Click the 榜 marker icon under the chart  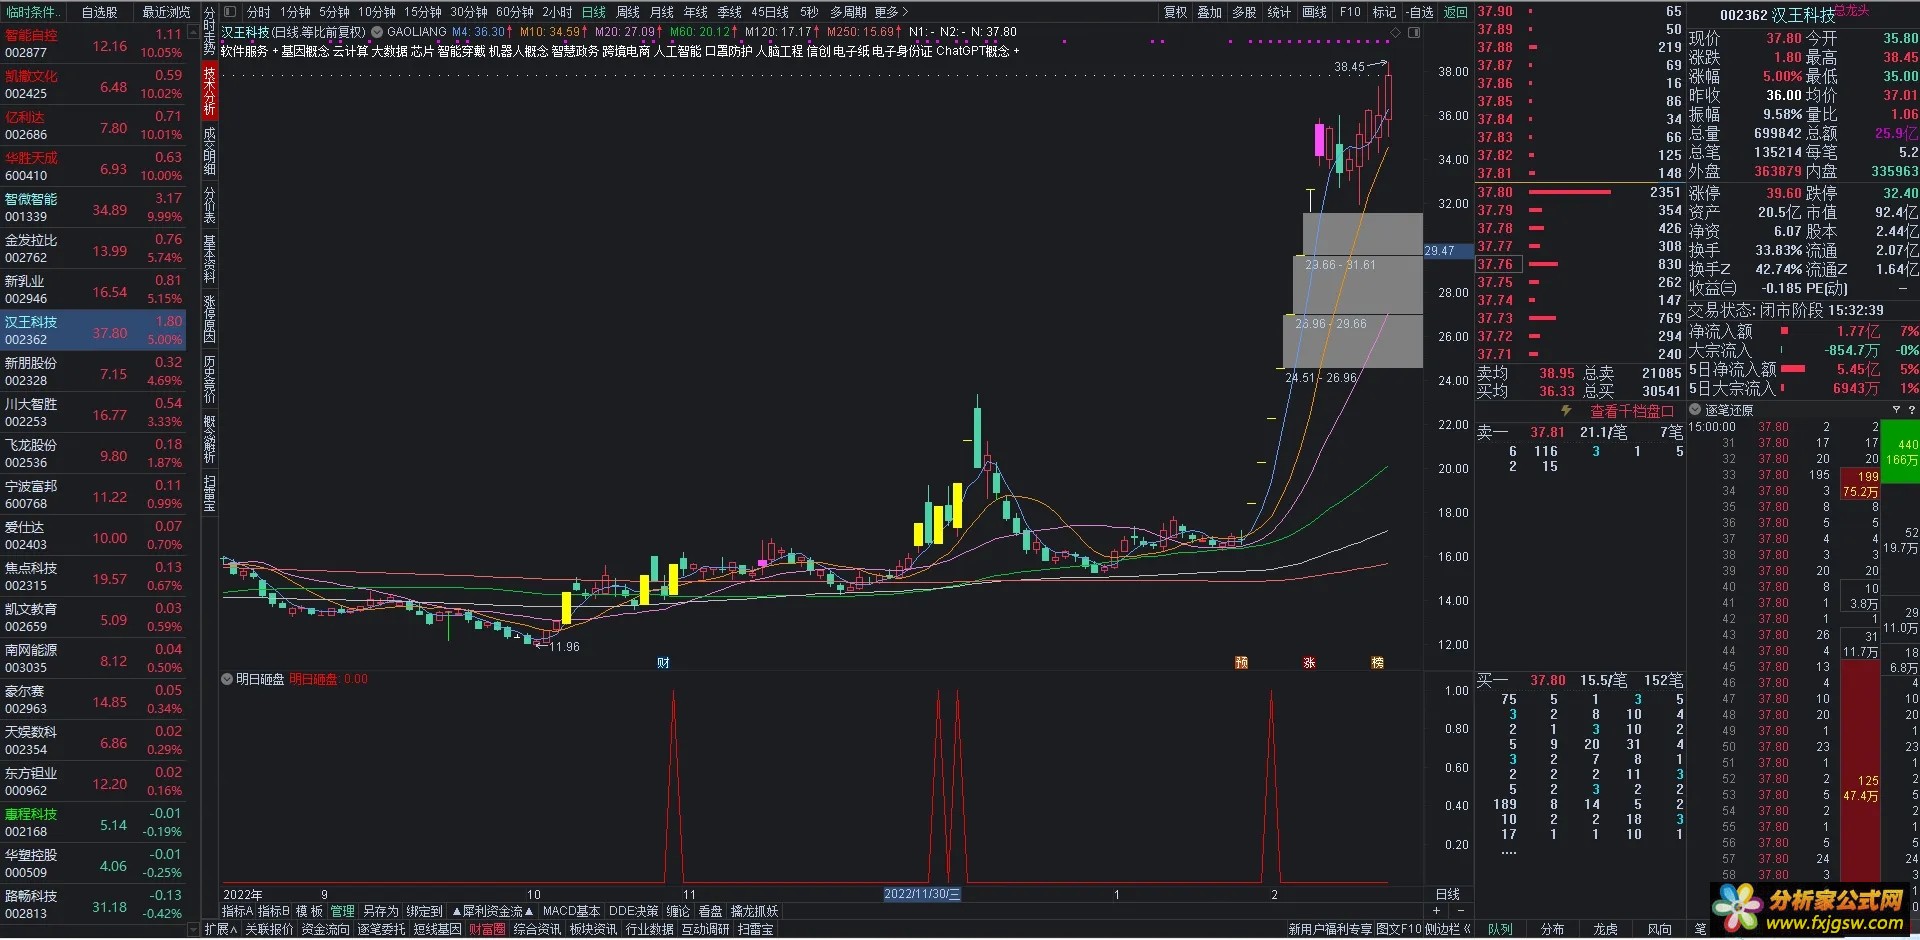tap(1377, 663)
